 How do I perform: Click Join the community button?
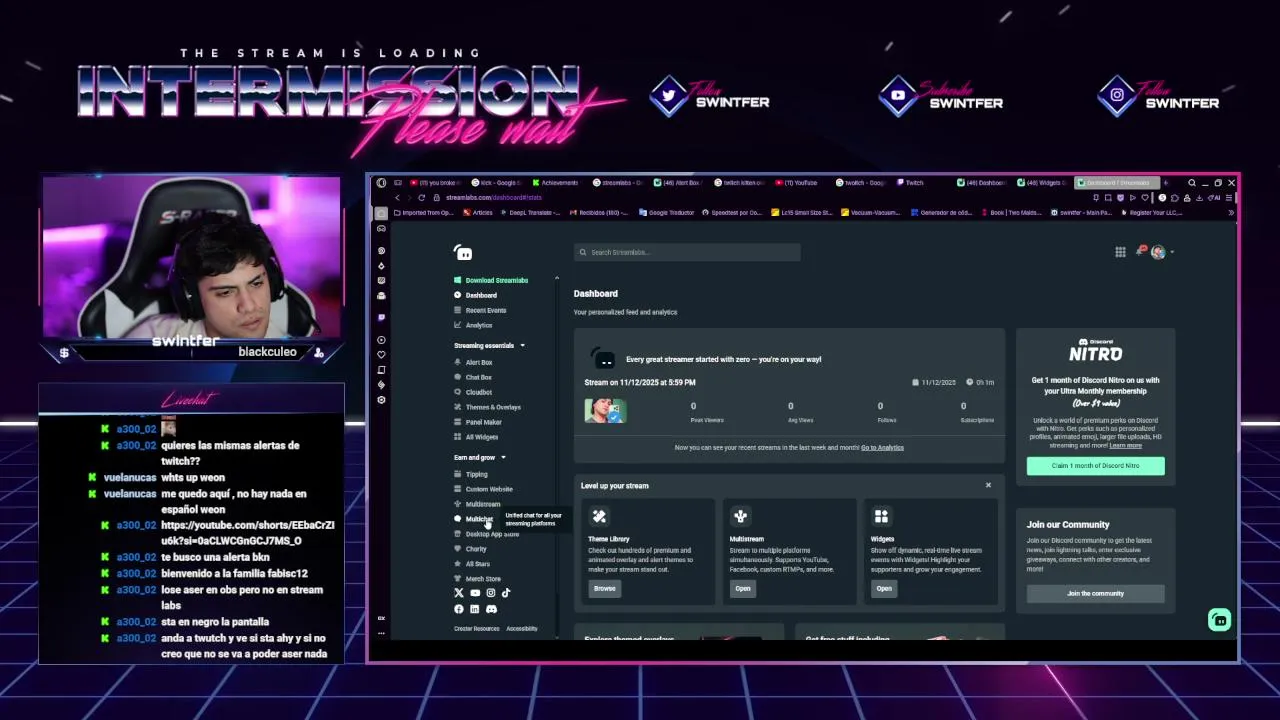coord(1095,594)
